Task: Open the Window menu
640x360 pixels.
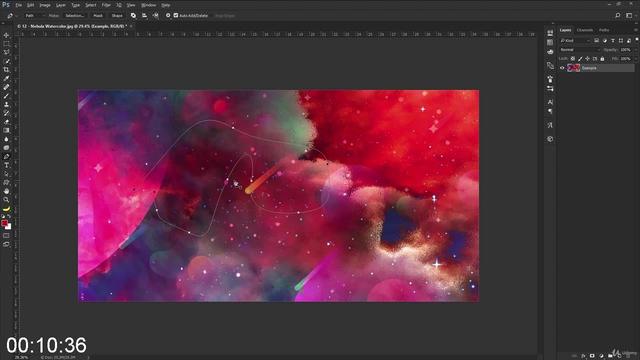Action: [x=149, y=5]
